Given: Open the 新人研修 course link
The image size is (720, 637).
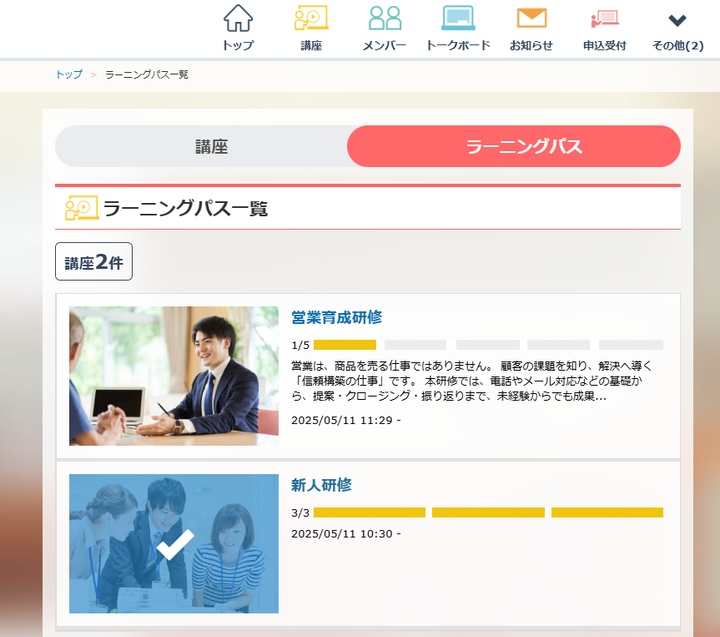Looking at the screenshot, I should coord(321,485).
